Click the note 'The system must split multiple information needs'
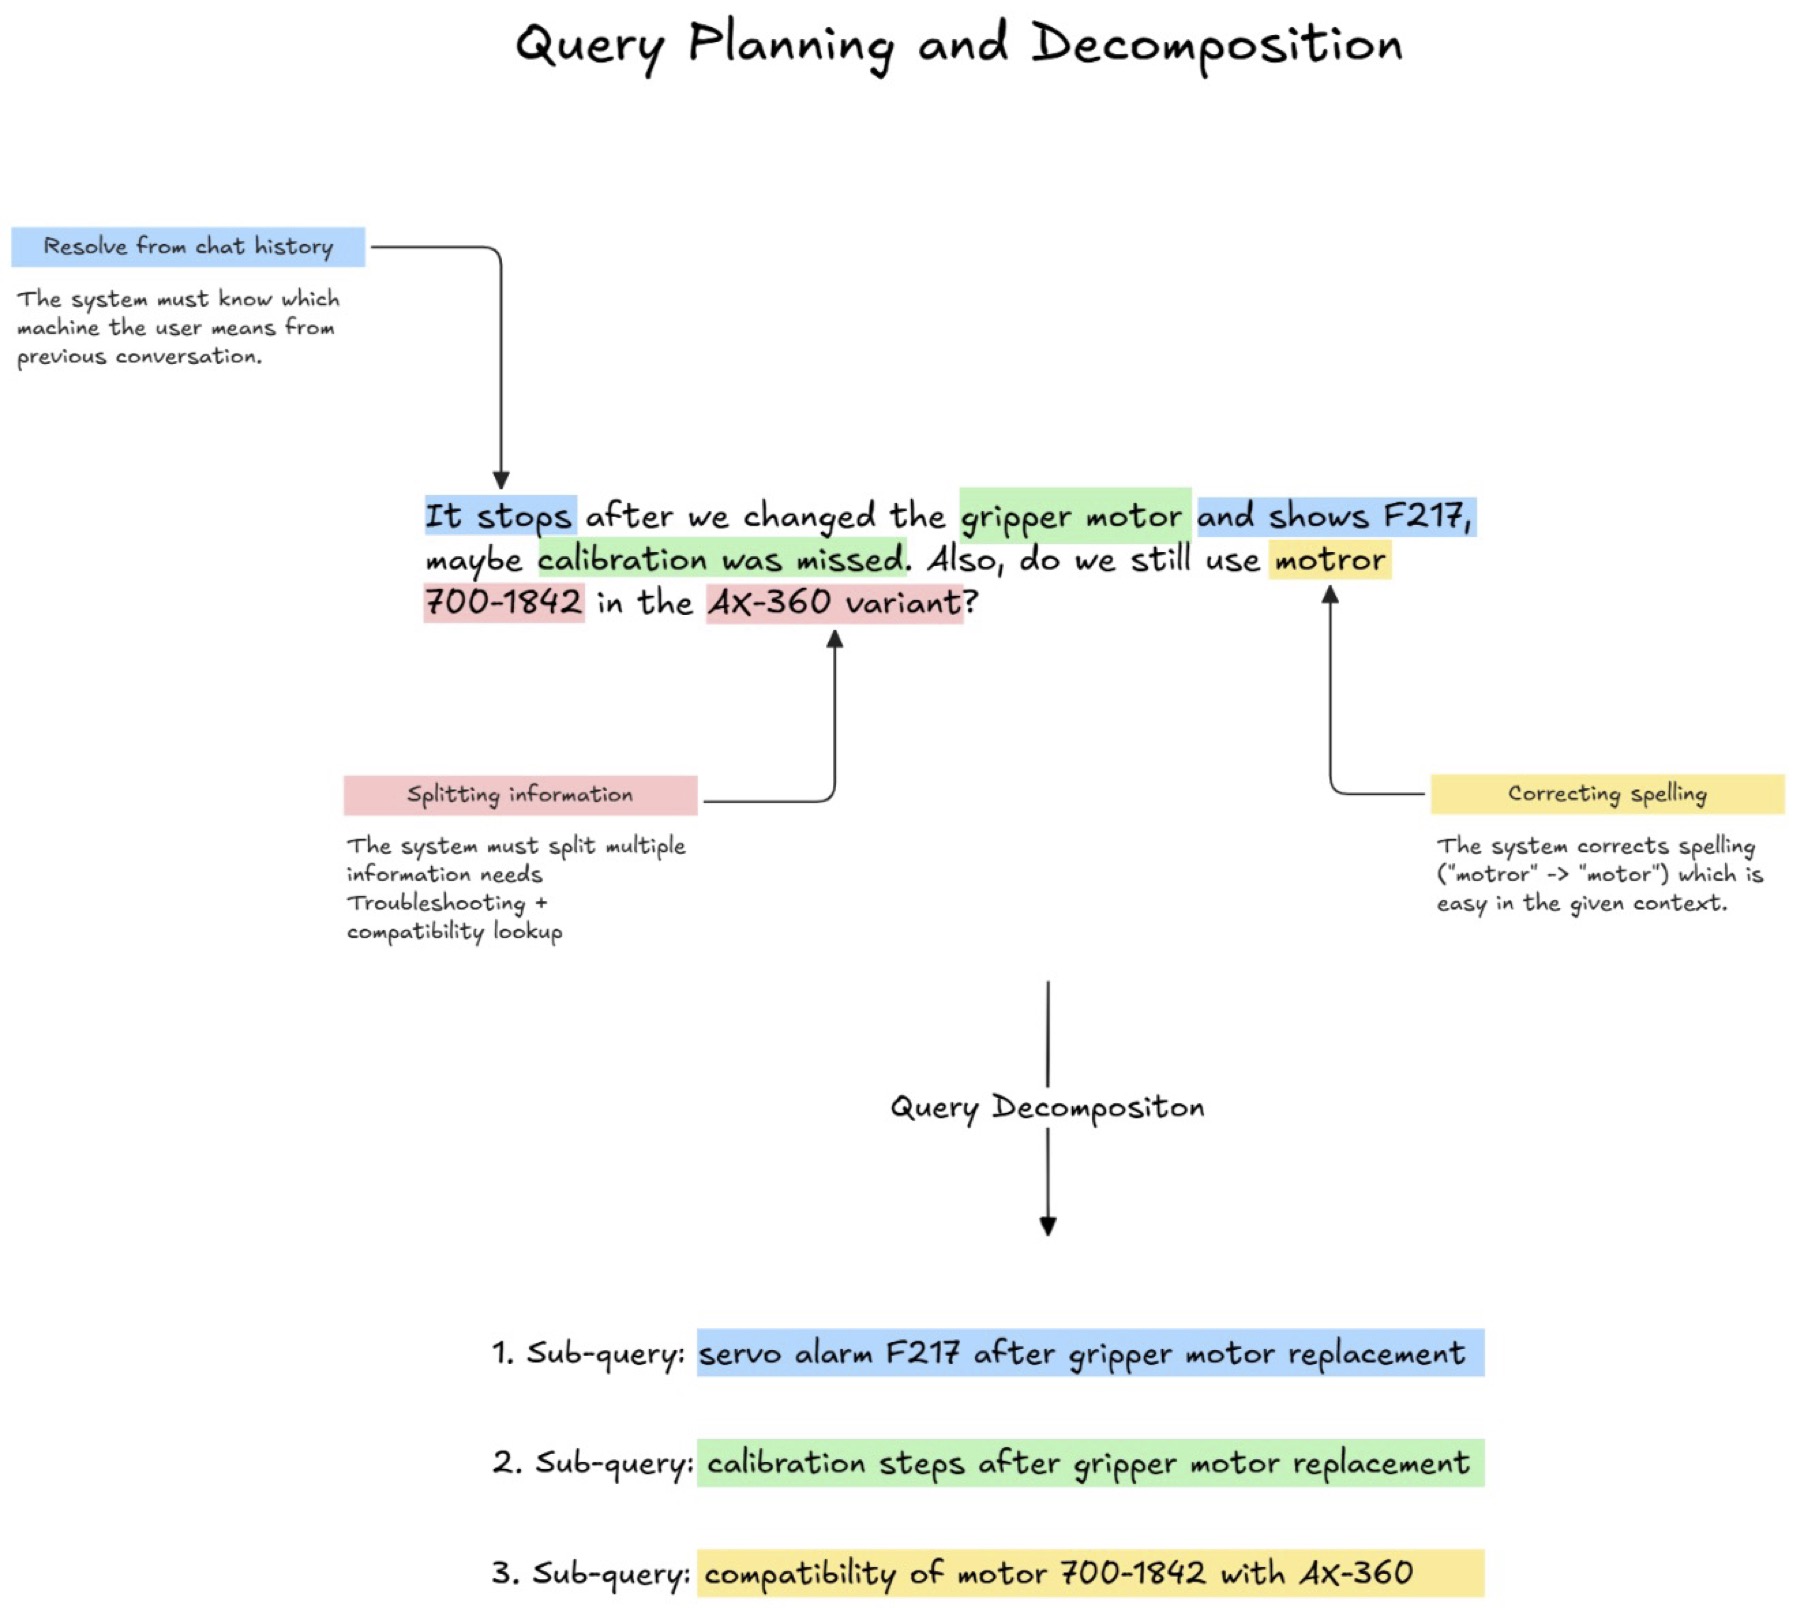Viewport: 1795px width, 1608px height. [x=515, y=888]
